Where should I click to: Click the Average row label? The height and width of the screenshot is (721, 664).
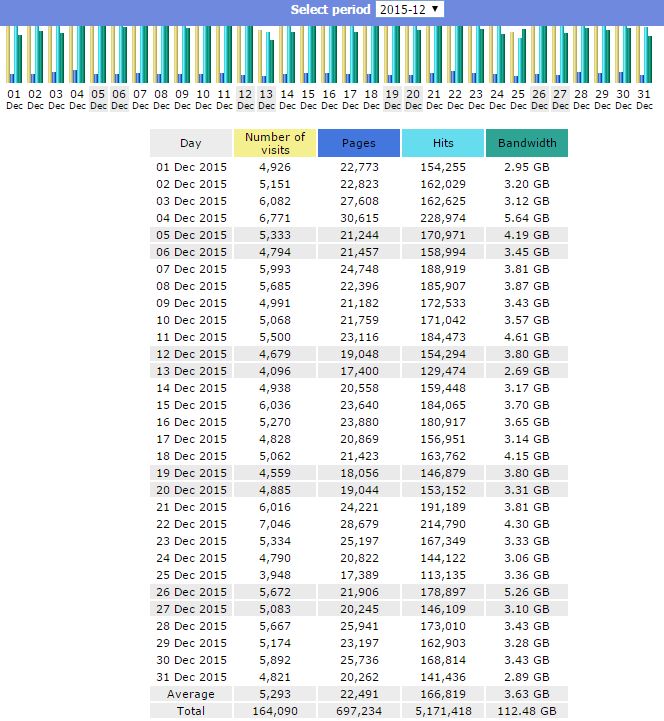pos(191,694)
